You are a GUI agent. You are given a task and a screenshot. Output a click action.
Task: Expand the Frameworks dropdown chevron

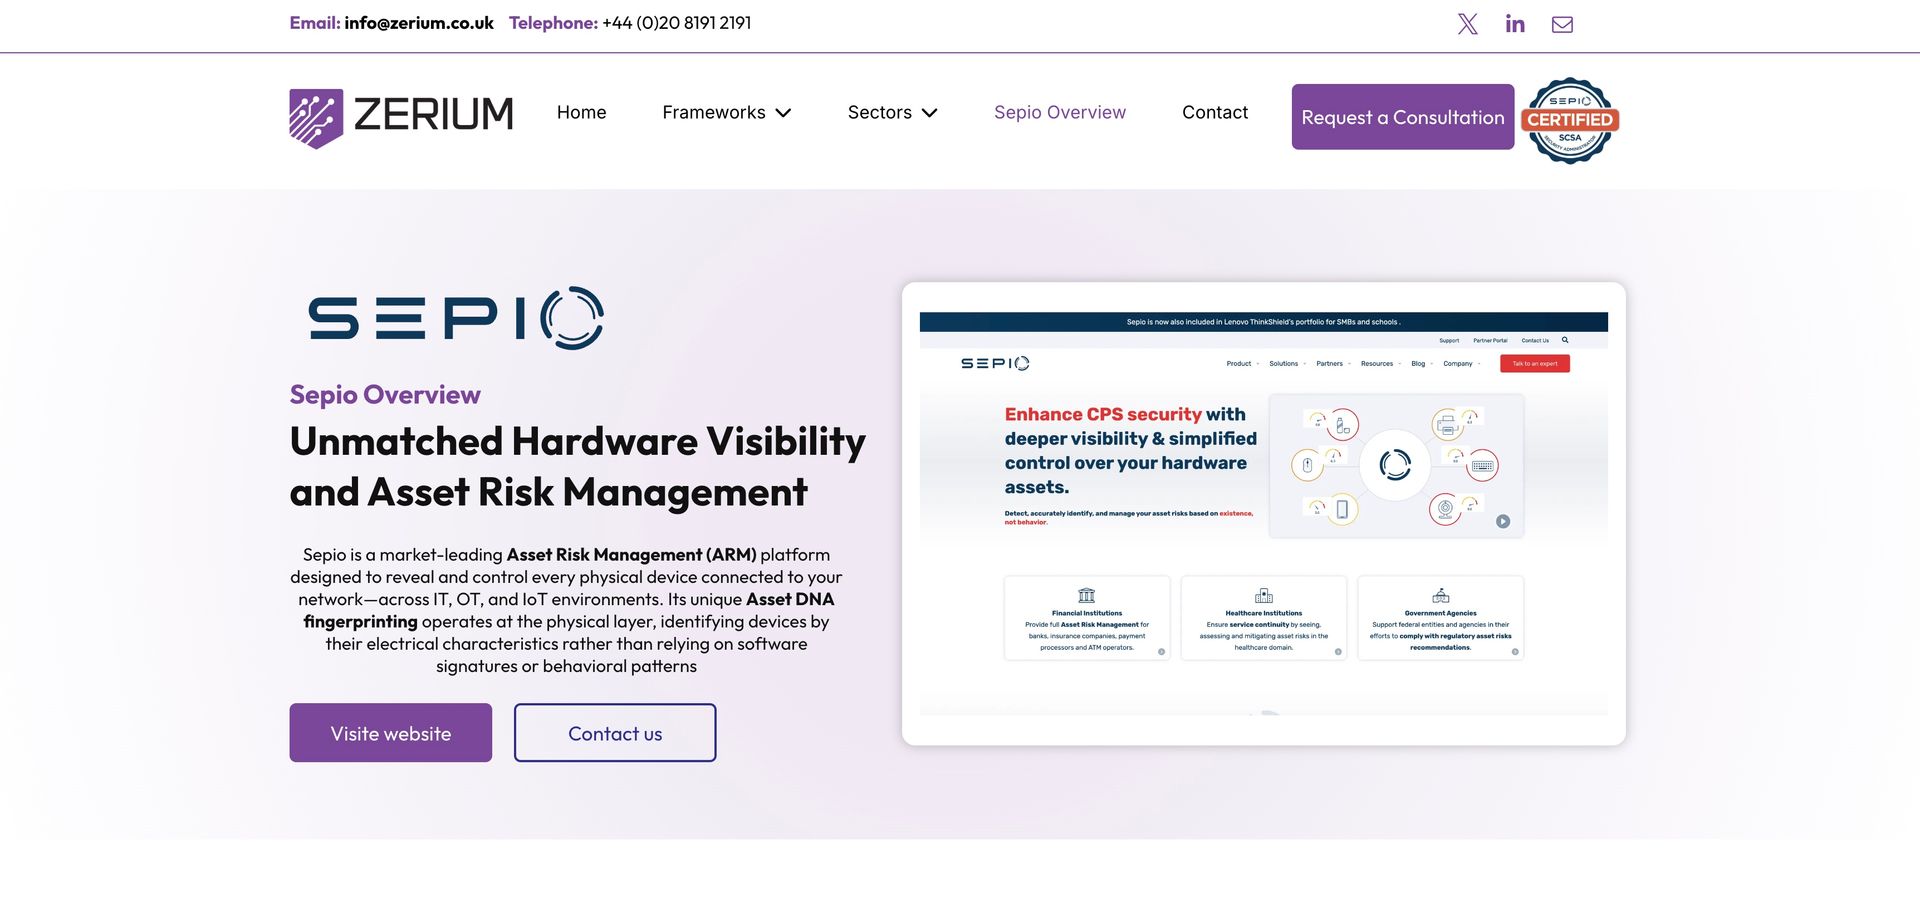(x=783, y=113)
